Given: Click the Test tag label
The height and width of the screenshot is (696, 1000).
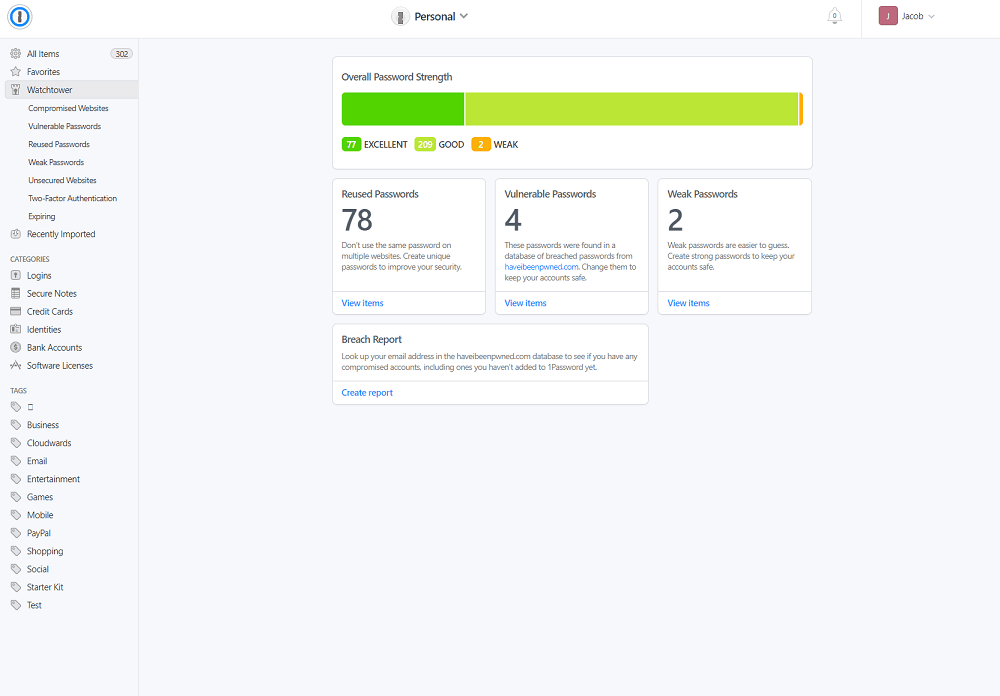Looking at the screenshot, I should pyautogui.click(x=34, y=605).
